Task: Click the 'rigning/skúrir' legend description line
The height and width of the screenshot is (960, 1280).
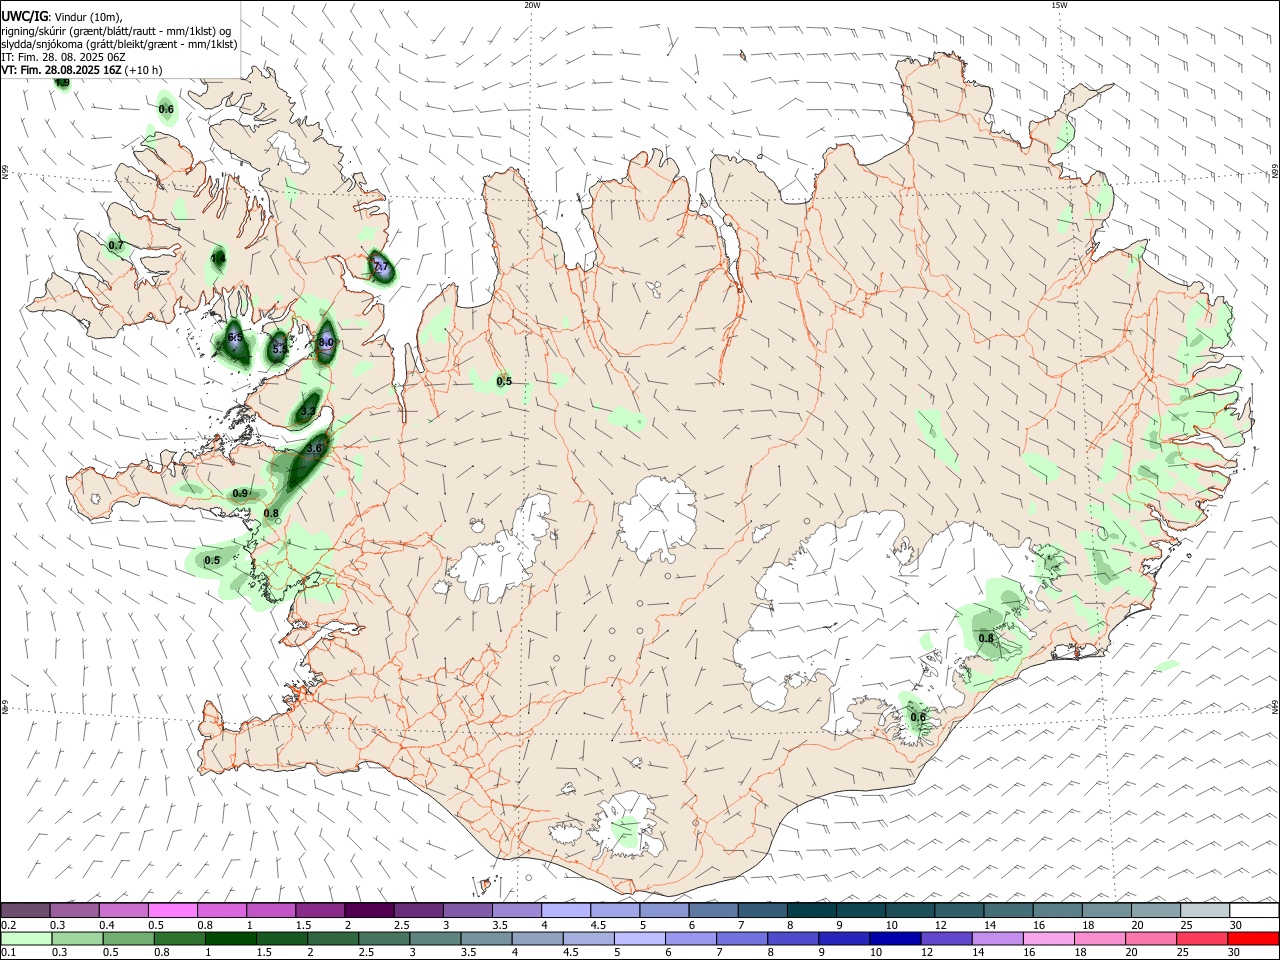Action: tap(117, 31)
